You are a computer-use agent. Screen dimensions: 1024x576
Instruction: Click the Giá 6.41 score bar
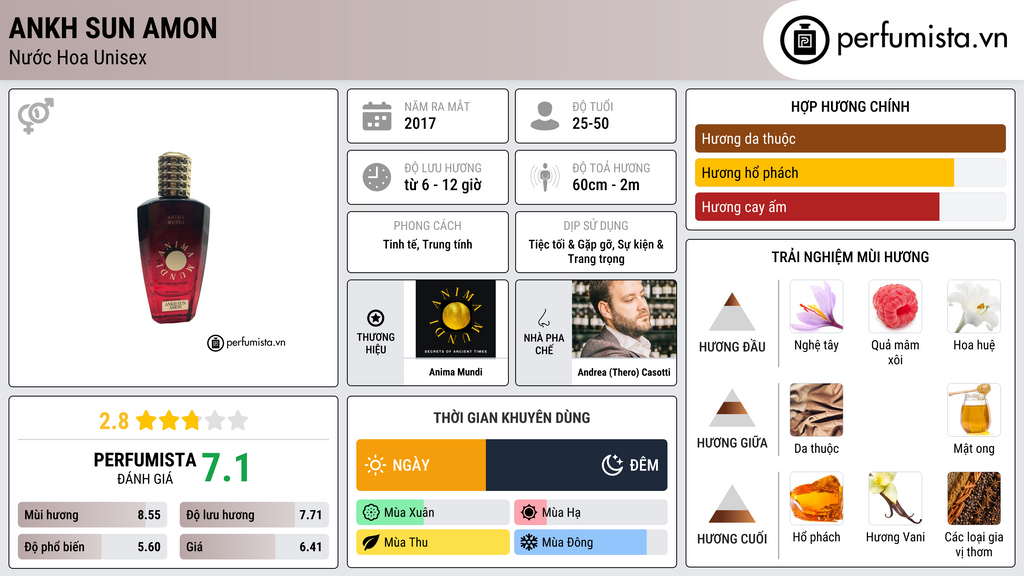coord(254,547)
